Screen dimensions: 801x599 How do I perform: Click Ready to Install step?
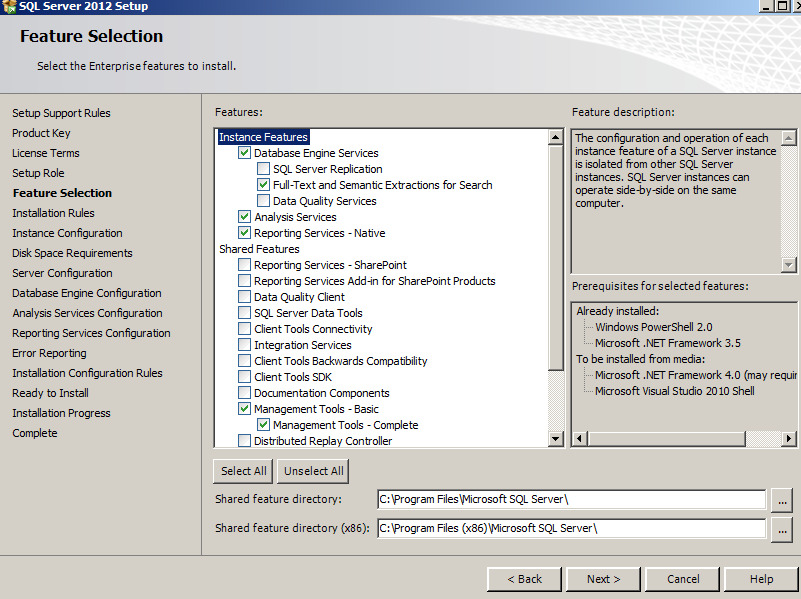click(50, 393)
